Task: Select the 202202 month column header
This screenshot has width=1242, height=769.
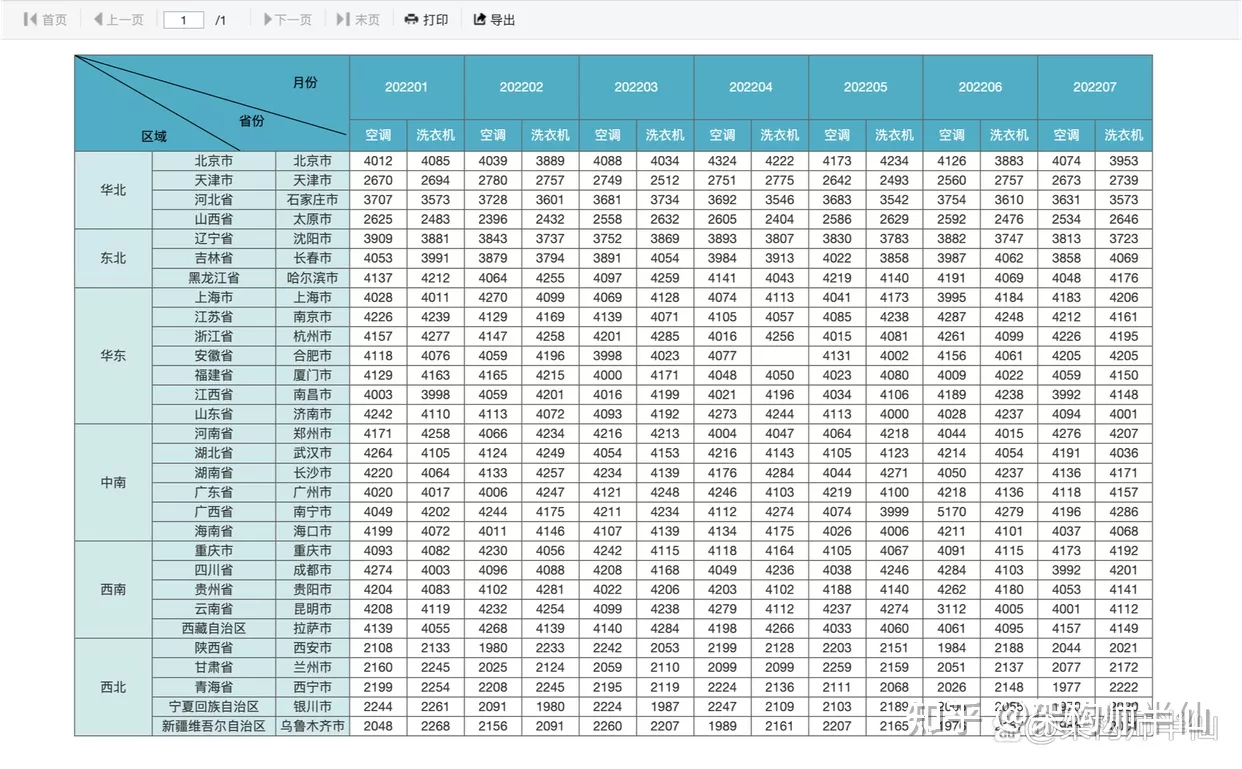Action: pos(521,87)
